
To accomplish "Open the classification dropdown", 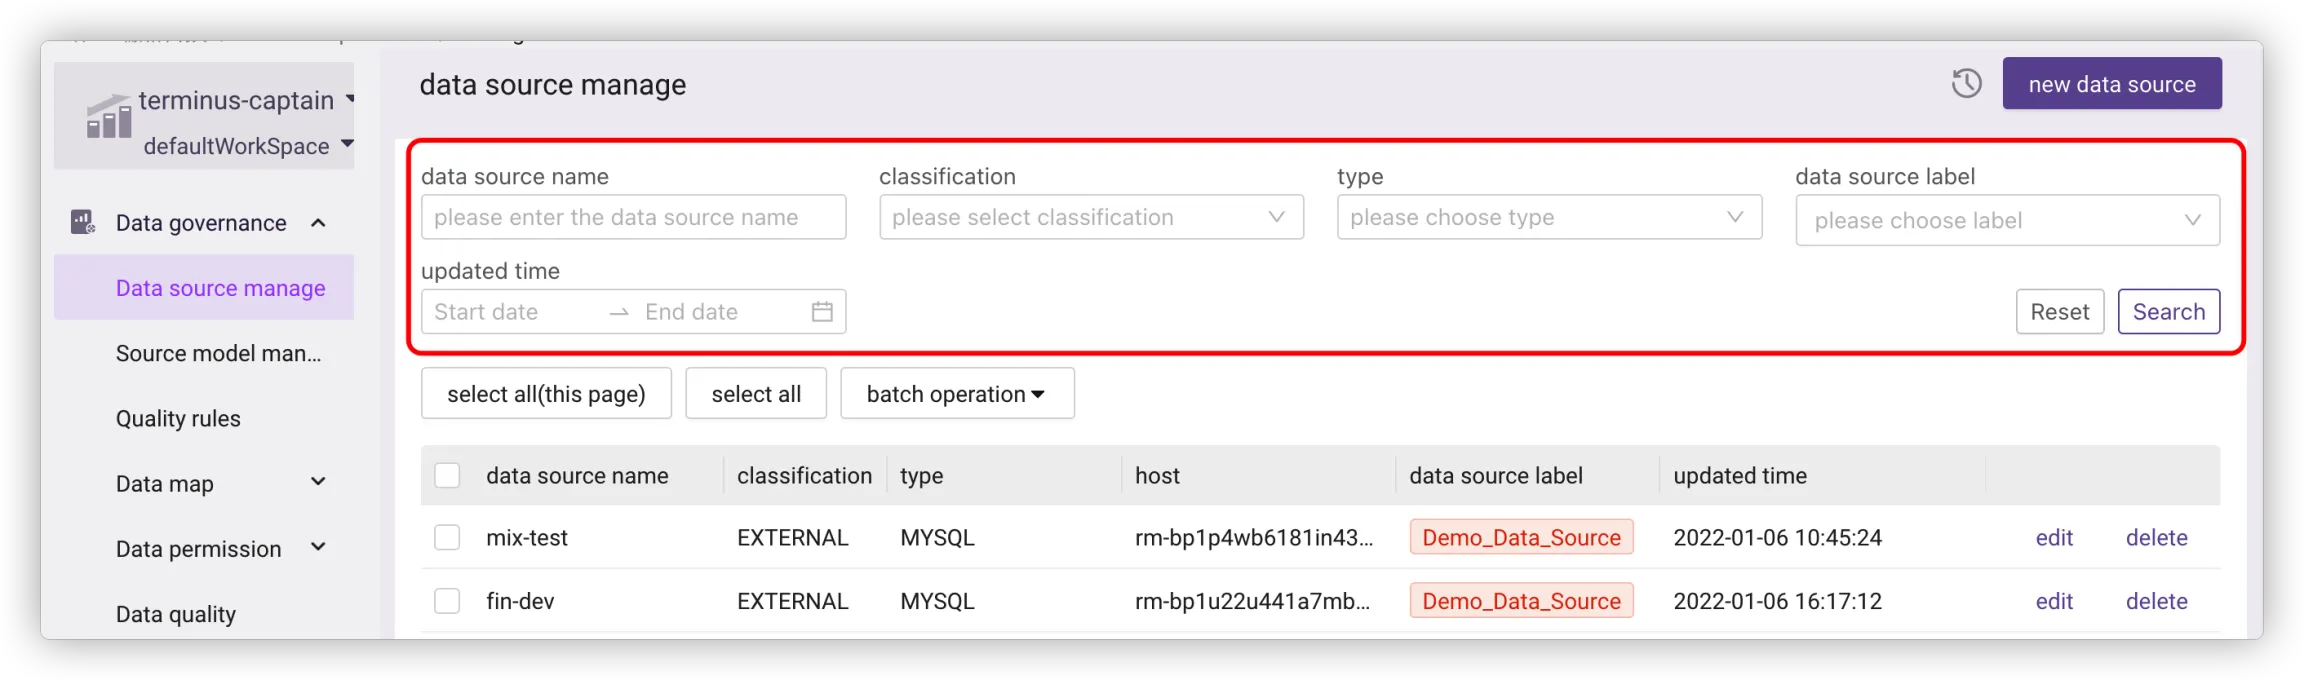I will tap(1090, 217).
